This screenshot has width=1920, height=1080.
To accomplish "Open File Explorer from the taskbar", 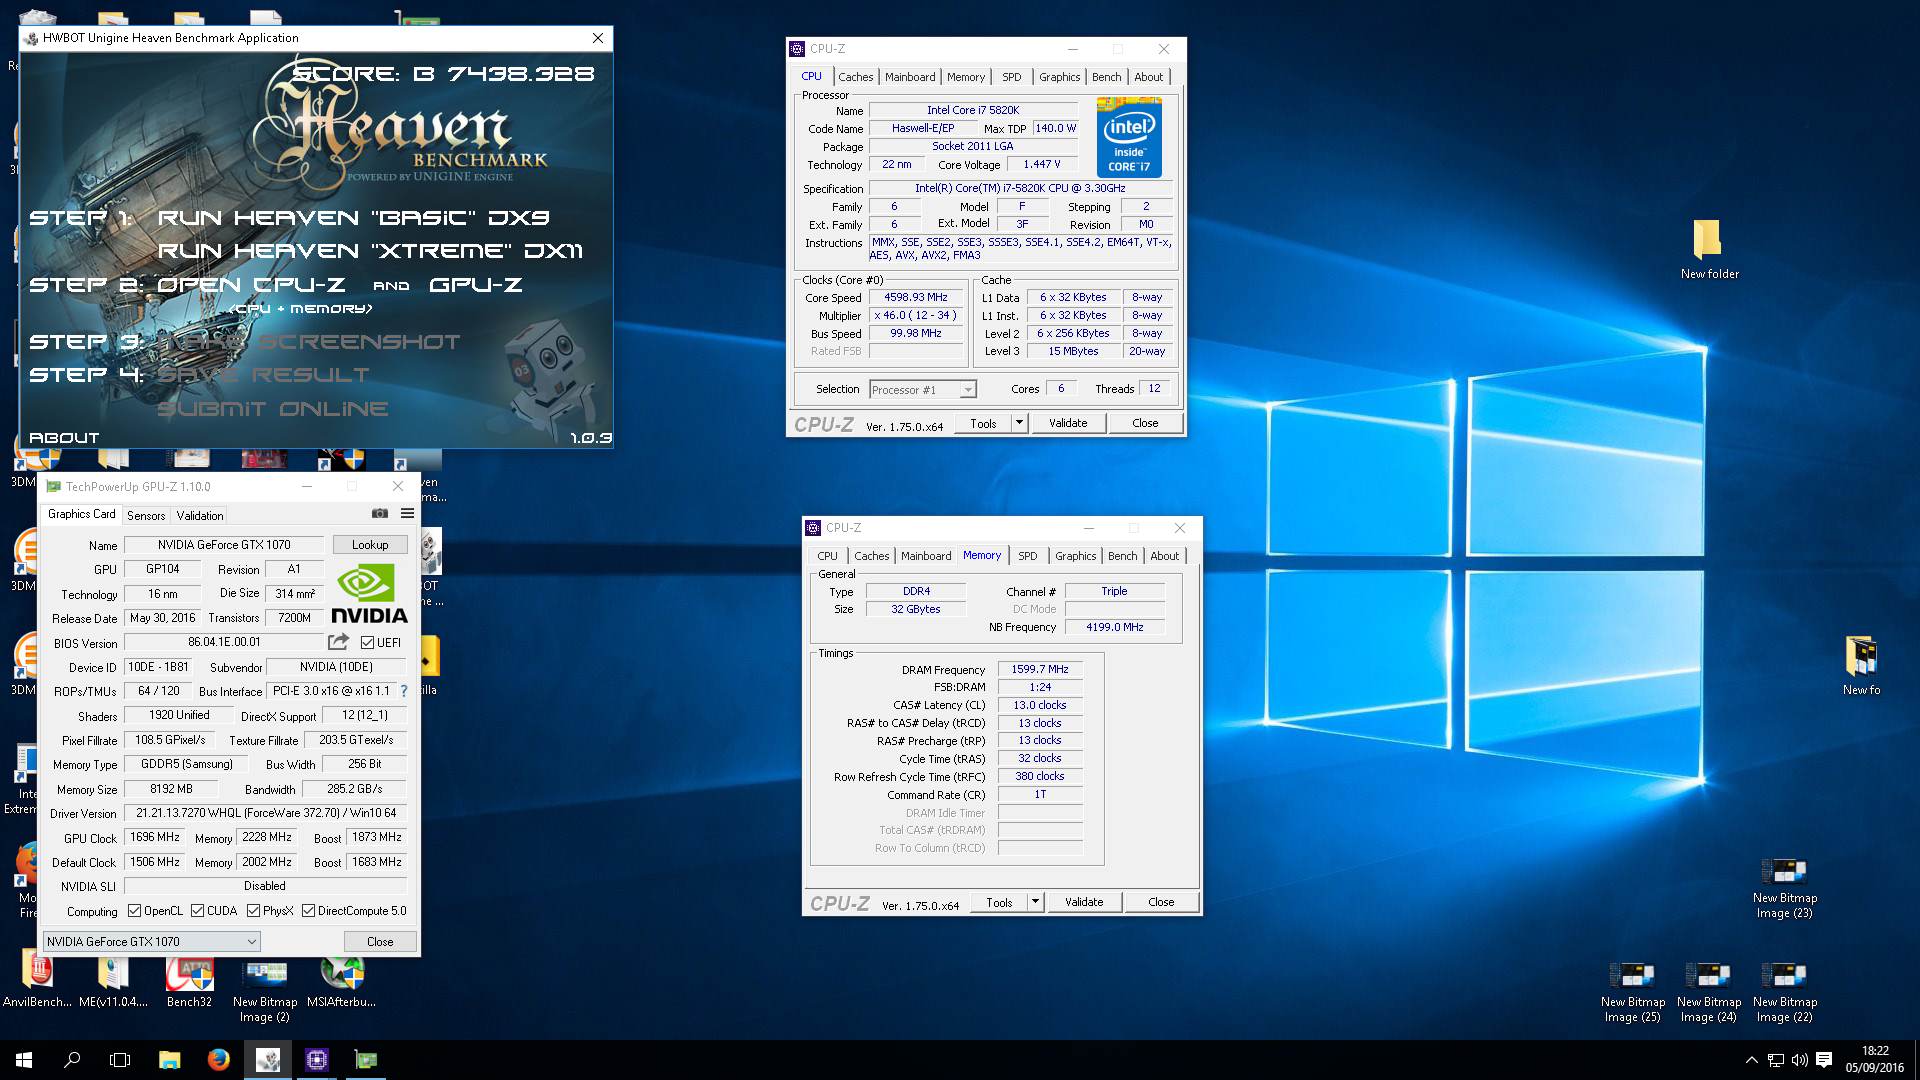I will pos(170,1060).
